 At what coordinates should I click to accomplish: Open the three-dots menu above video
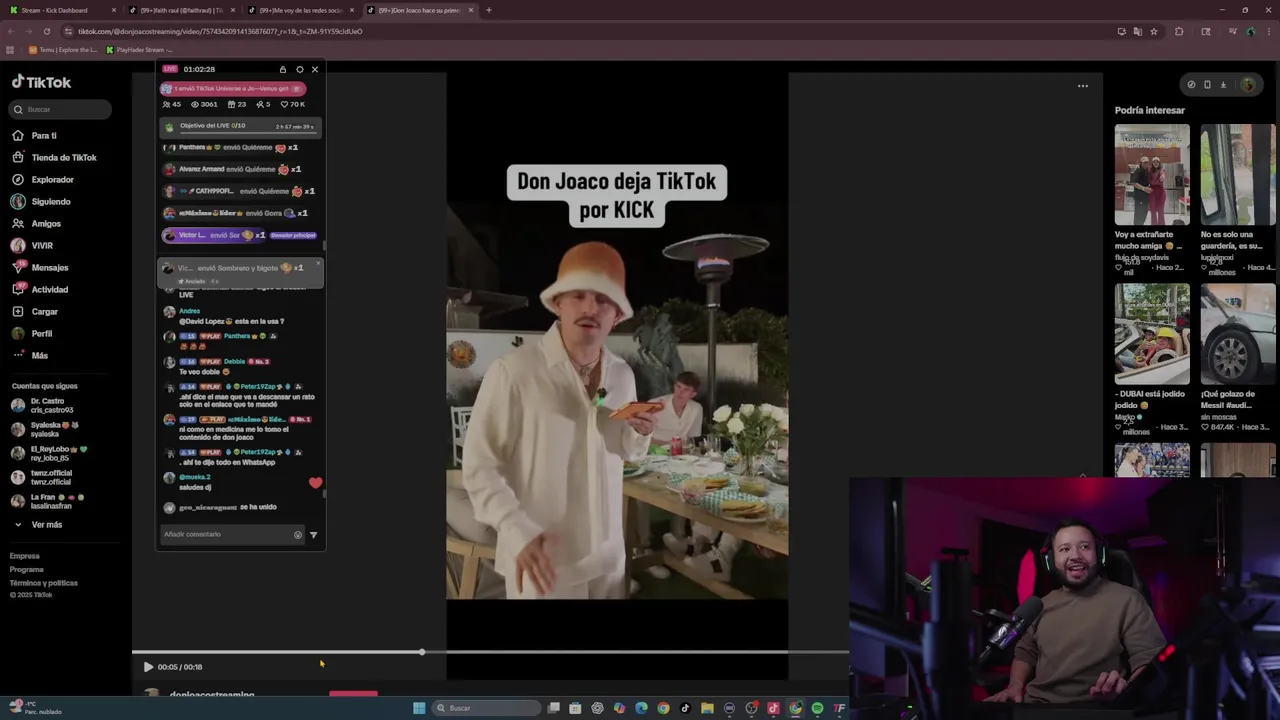point(1082,86)
